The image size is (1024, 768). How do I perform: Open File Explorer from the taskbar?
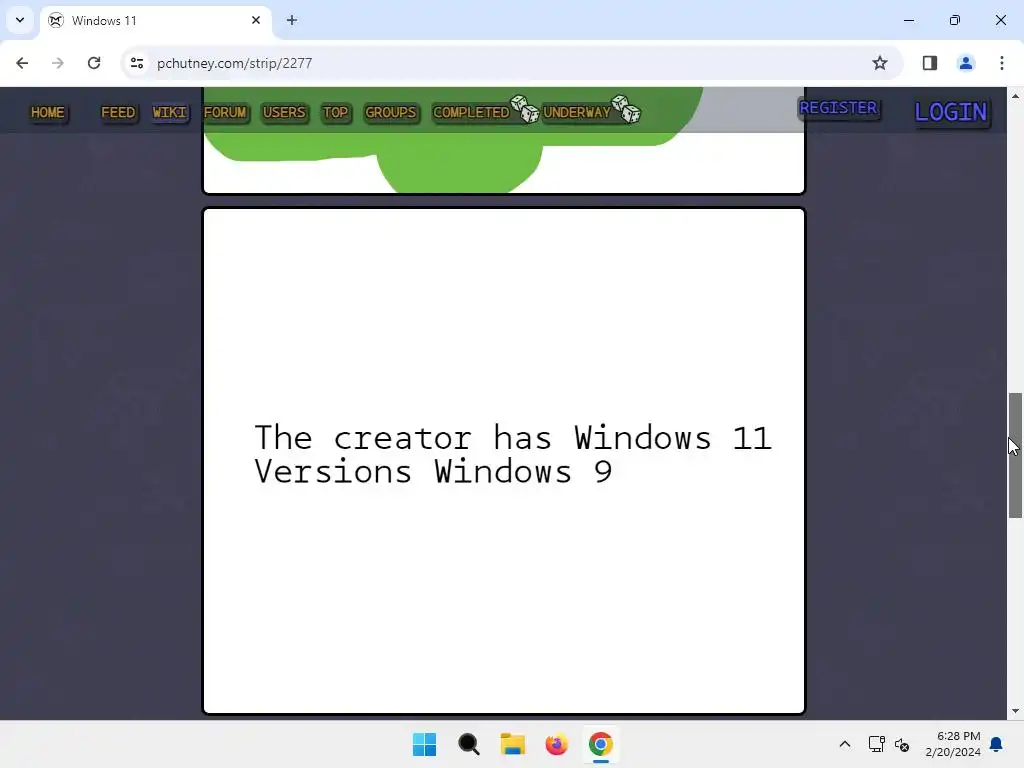pos(513,744)
